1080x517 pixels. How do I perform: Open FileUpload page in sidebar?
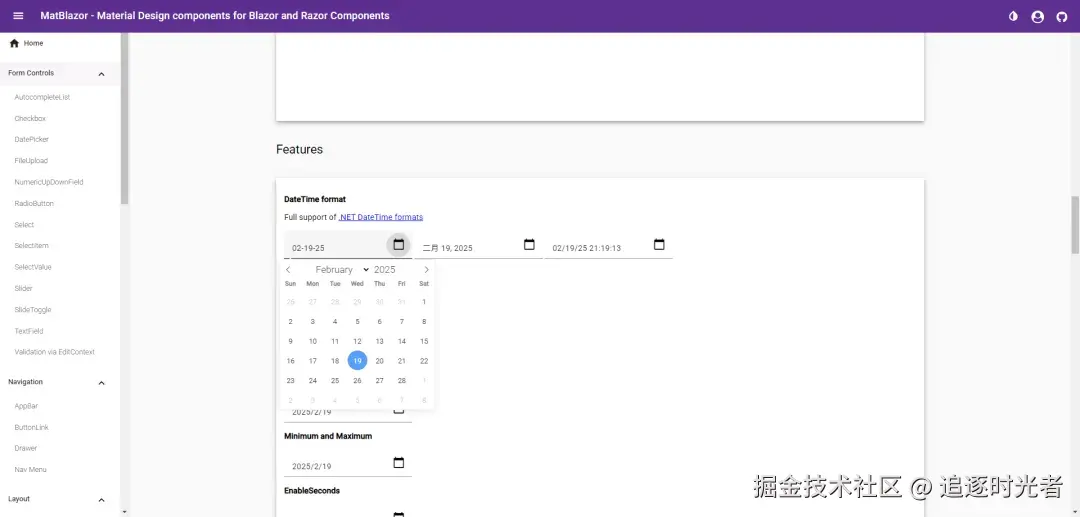coord(31,160)
